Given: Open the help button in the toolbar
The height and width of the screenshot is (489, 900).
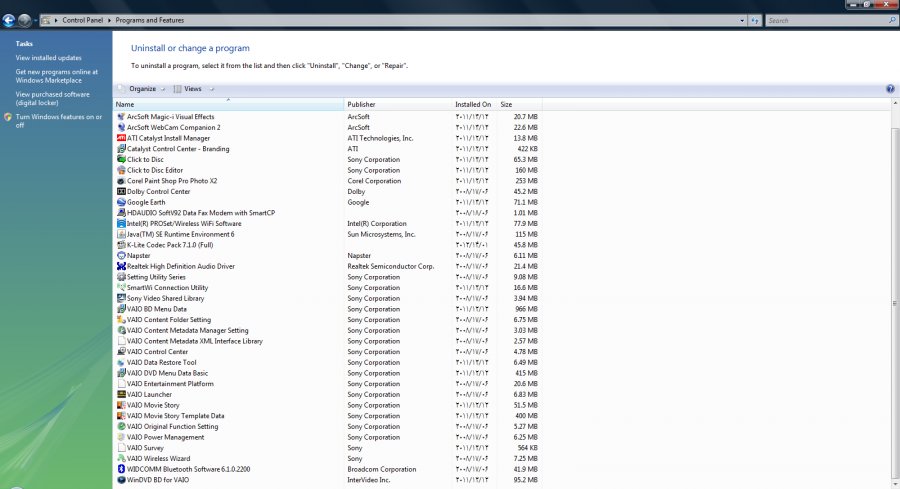Looking at the screenshot, I should 890,89.
